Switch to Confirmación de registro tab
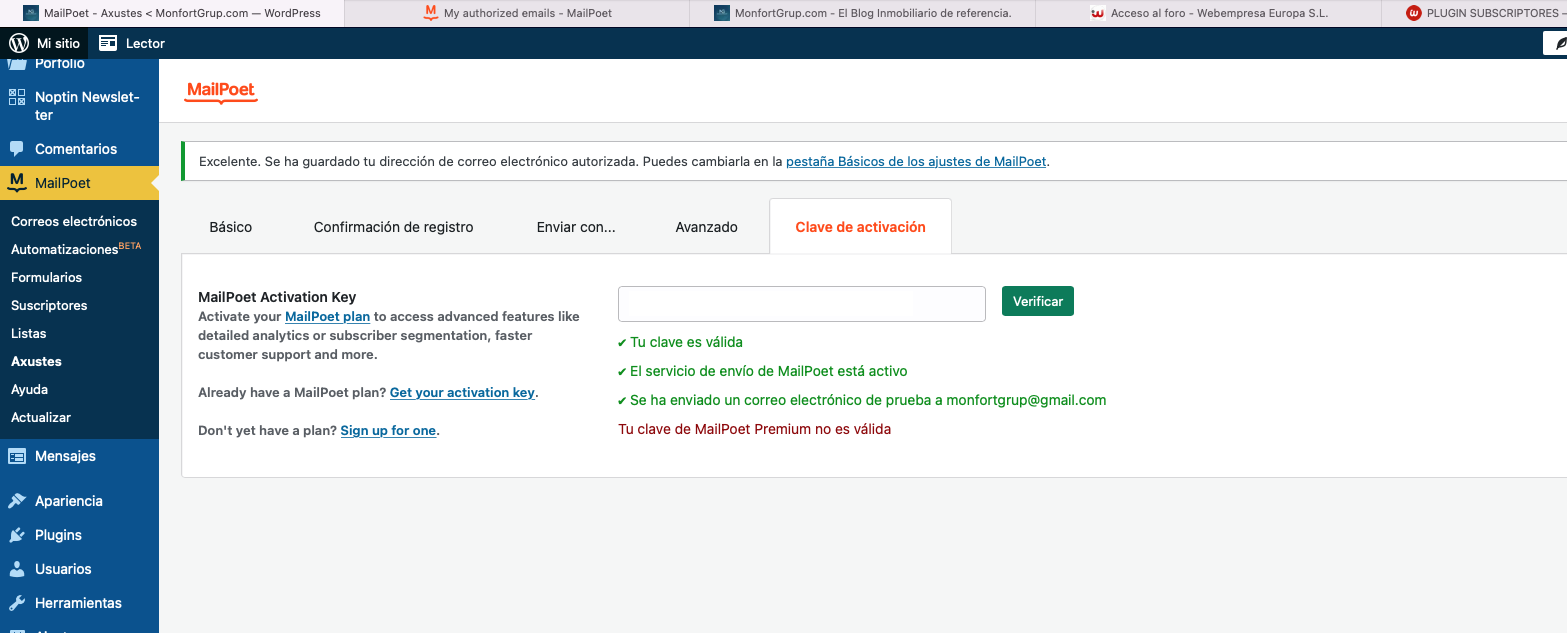Viewport: 1567px width, 633px height. pyautogui.click(x=394, y=227)
